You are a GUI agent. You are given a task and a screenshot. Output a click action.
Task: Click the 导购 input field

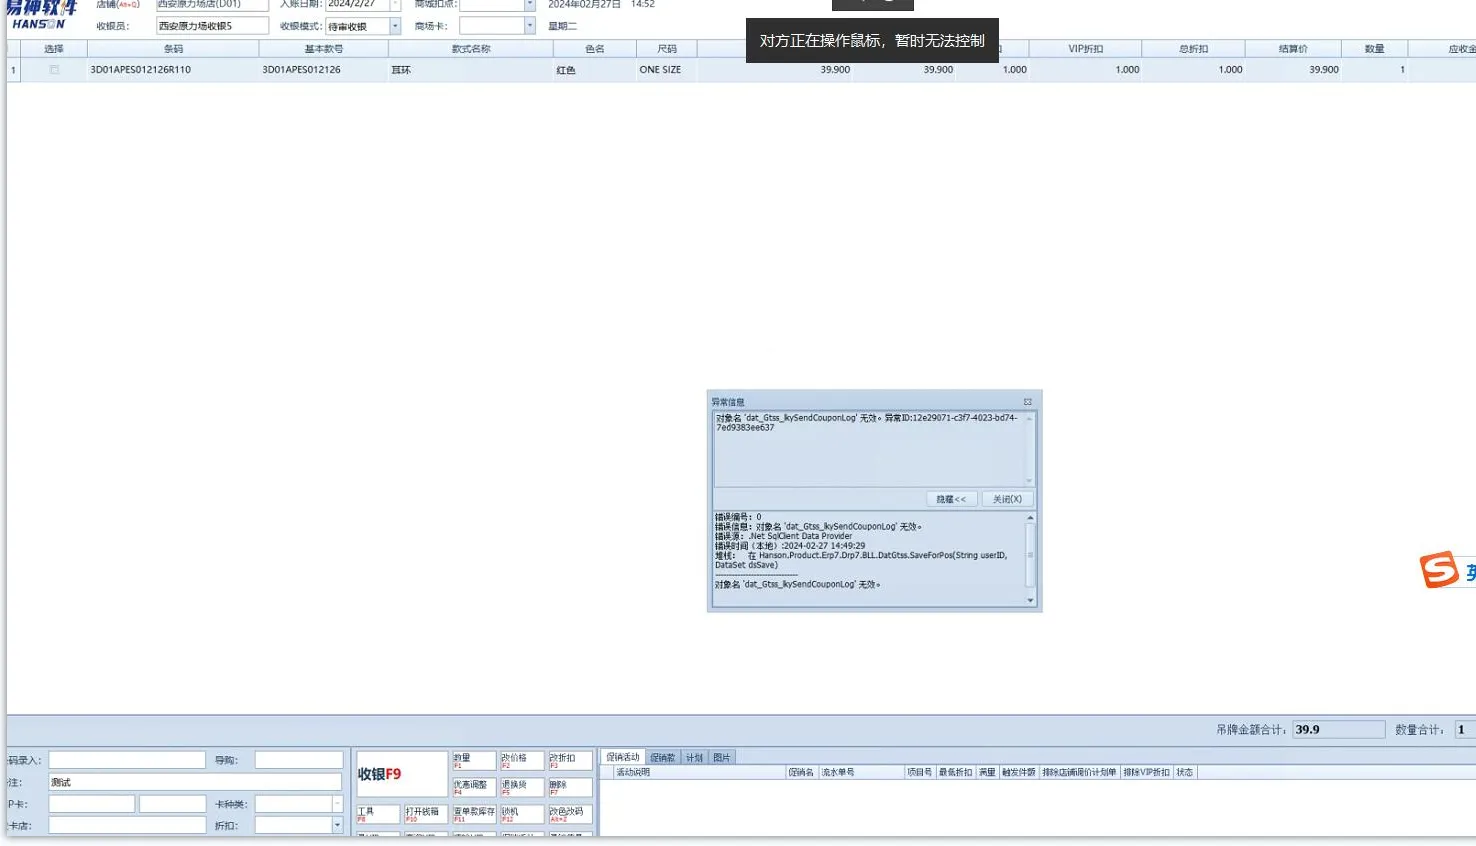click(298, 761)
